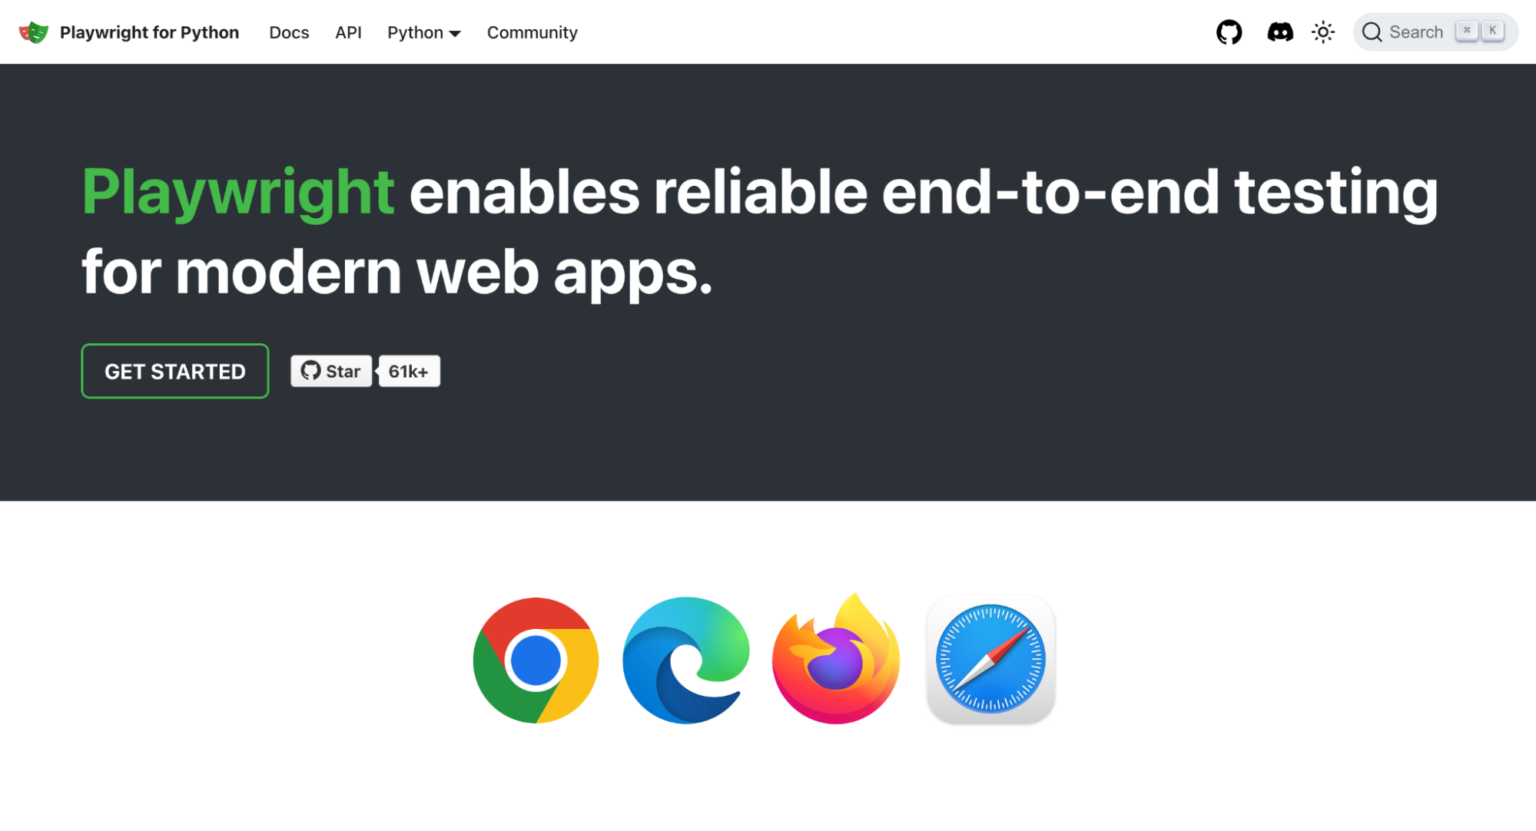Viewport: 1536px width, 831px height.
Task: Open the API menu item
Action: pyautogui.click(x=348, y=32)
